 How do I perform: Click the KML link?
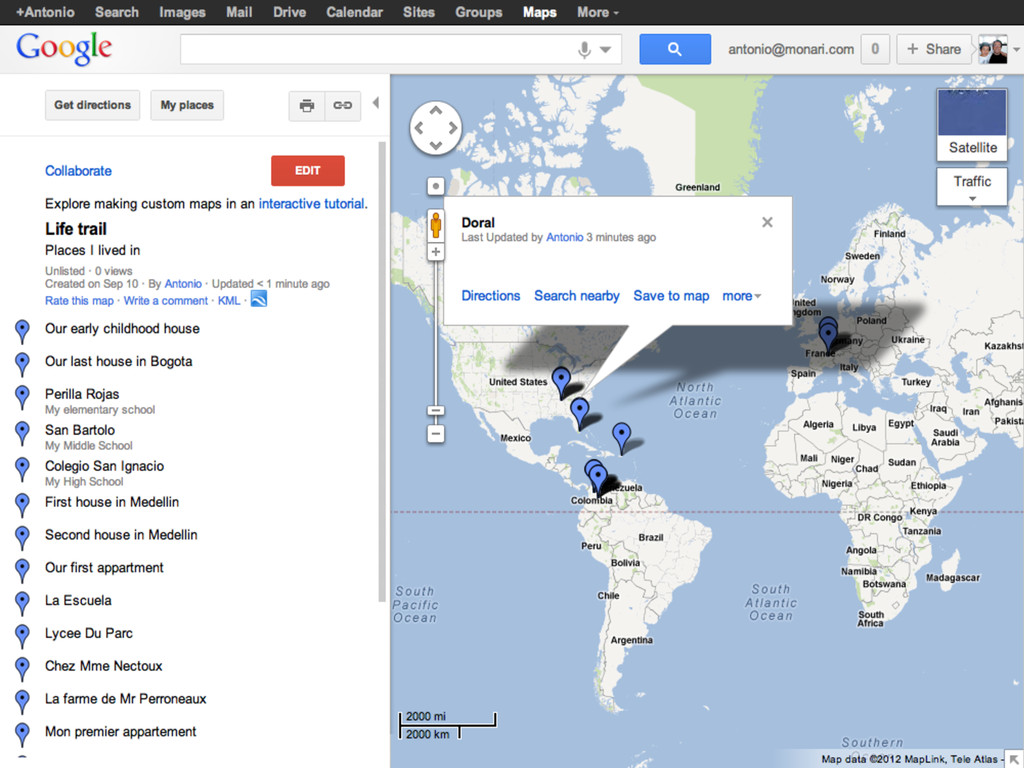[229, 300]
